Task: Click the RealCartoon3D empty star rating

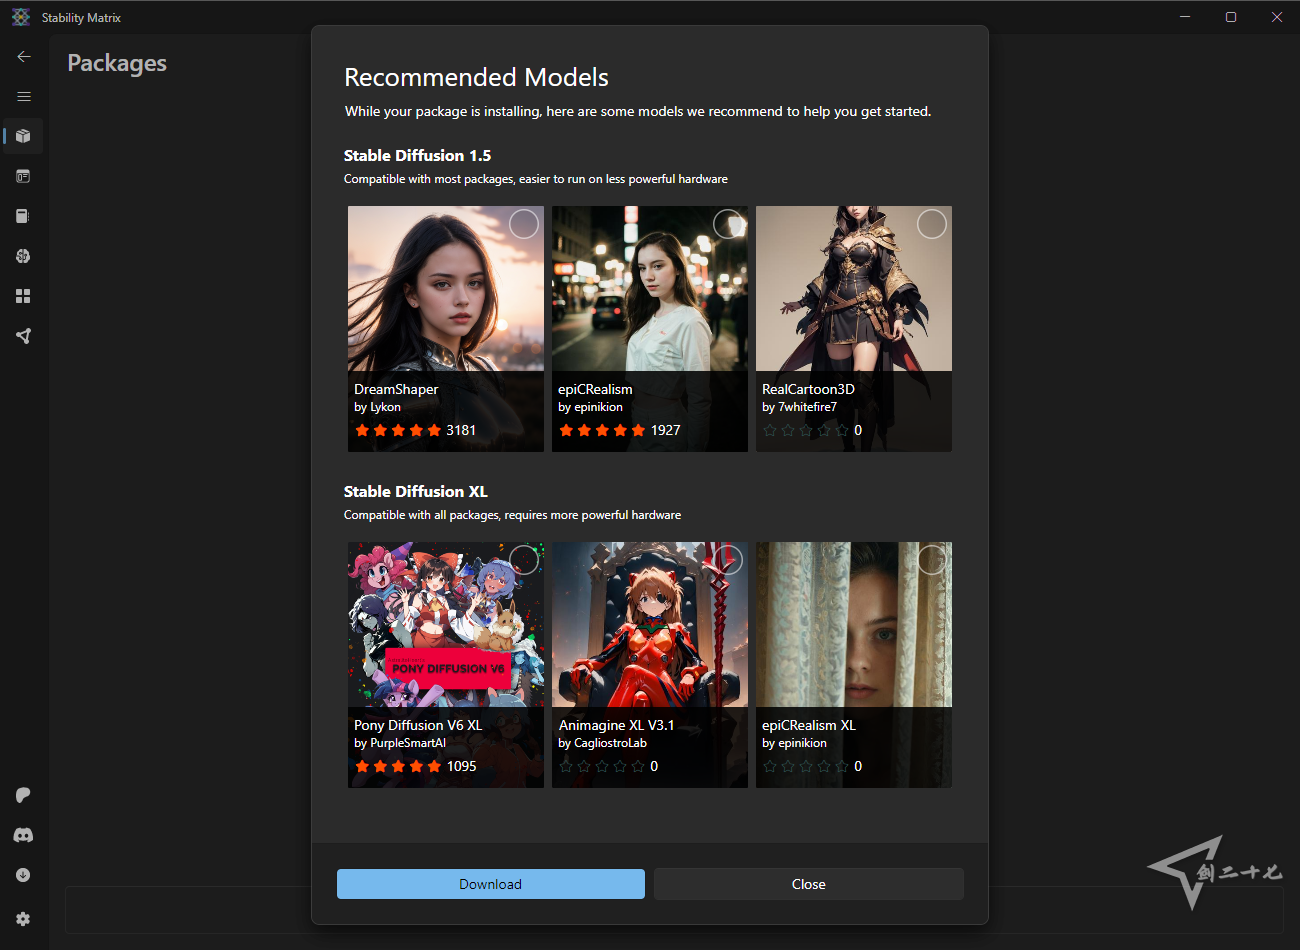Action: coord(806,430)
